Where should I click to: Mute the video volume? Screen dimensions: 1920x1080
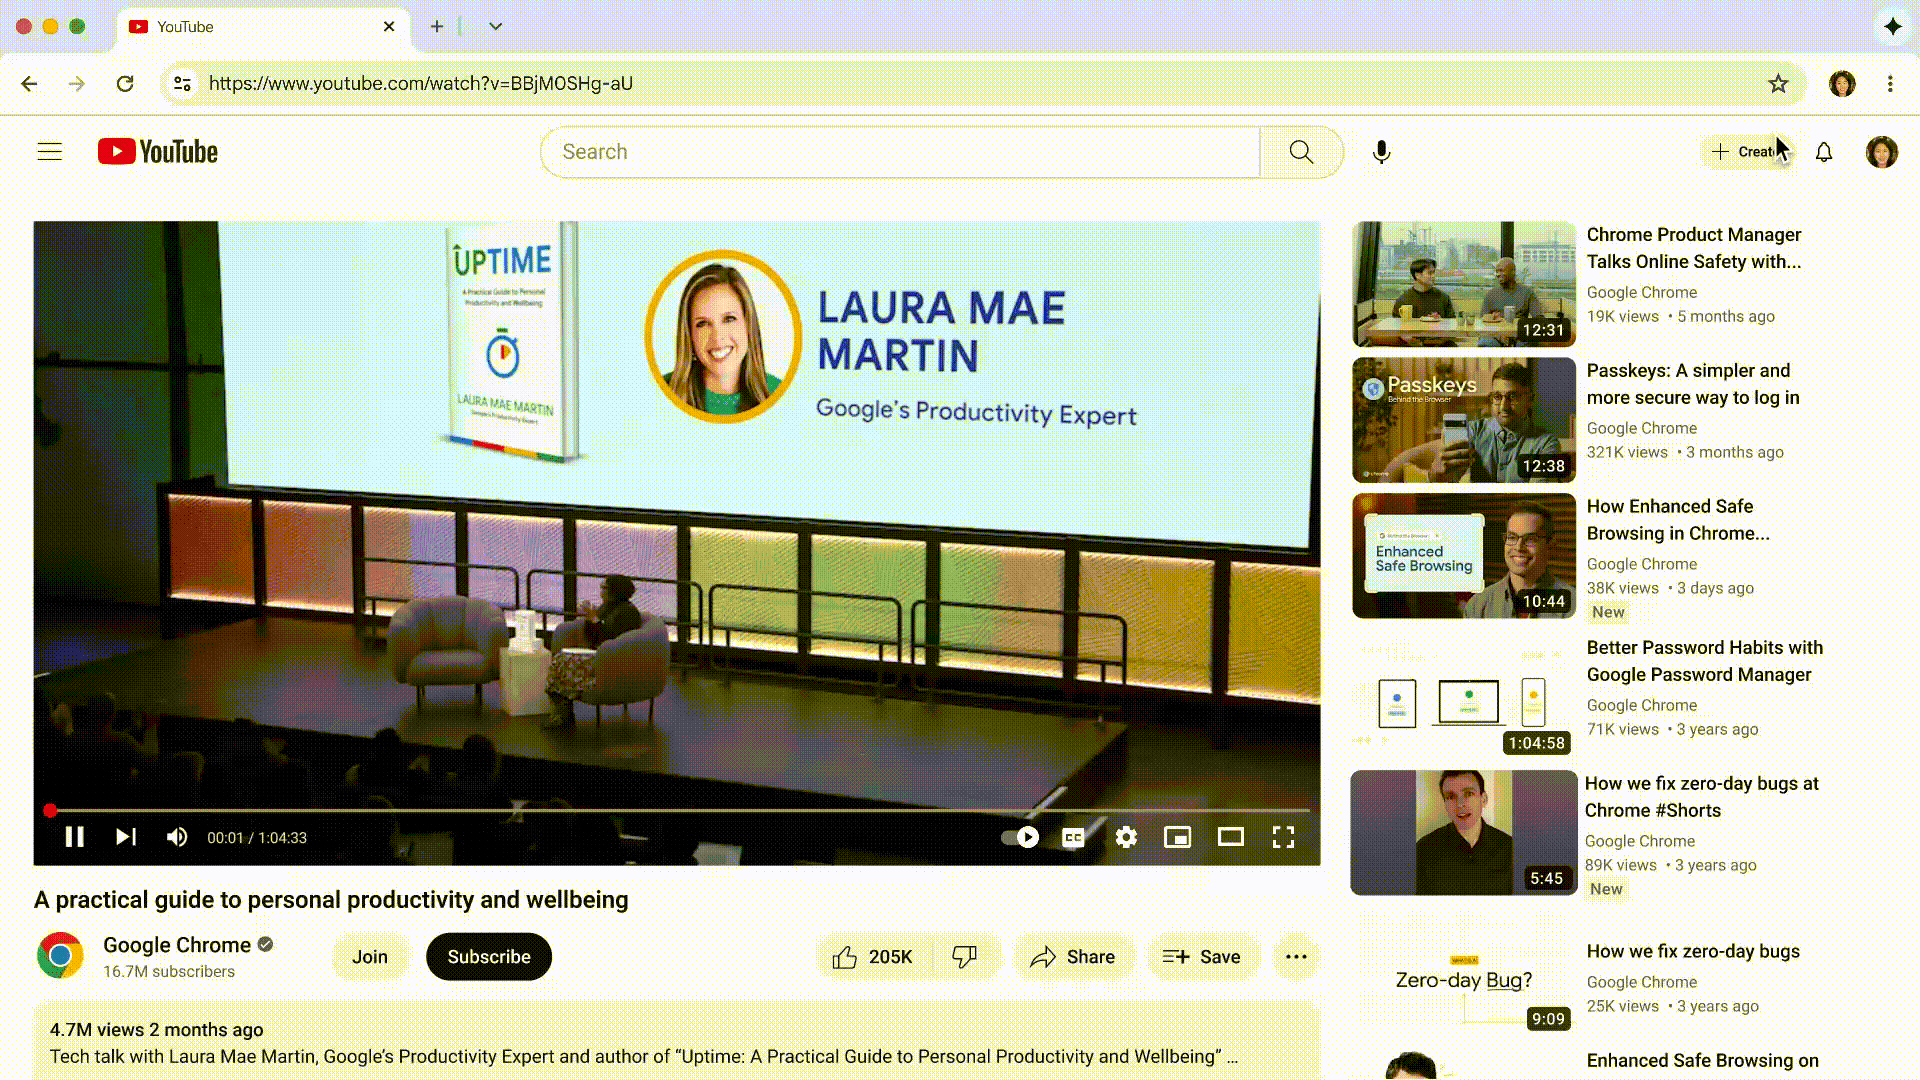point(177,837)
